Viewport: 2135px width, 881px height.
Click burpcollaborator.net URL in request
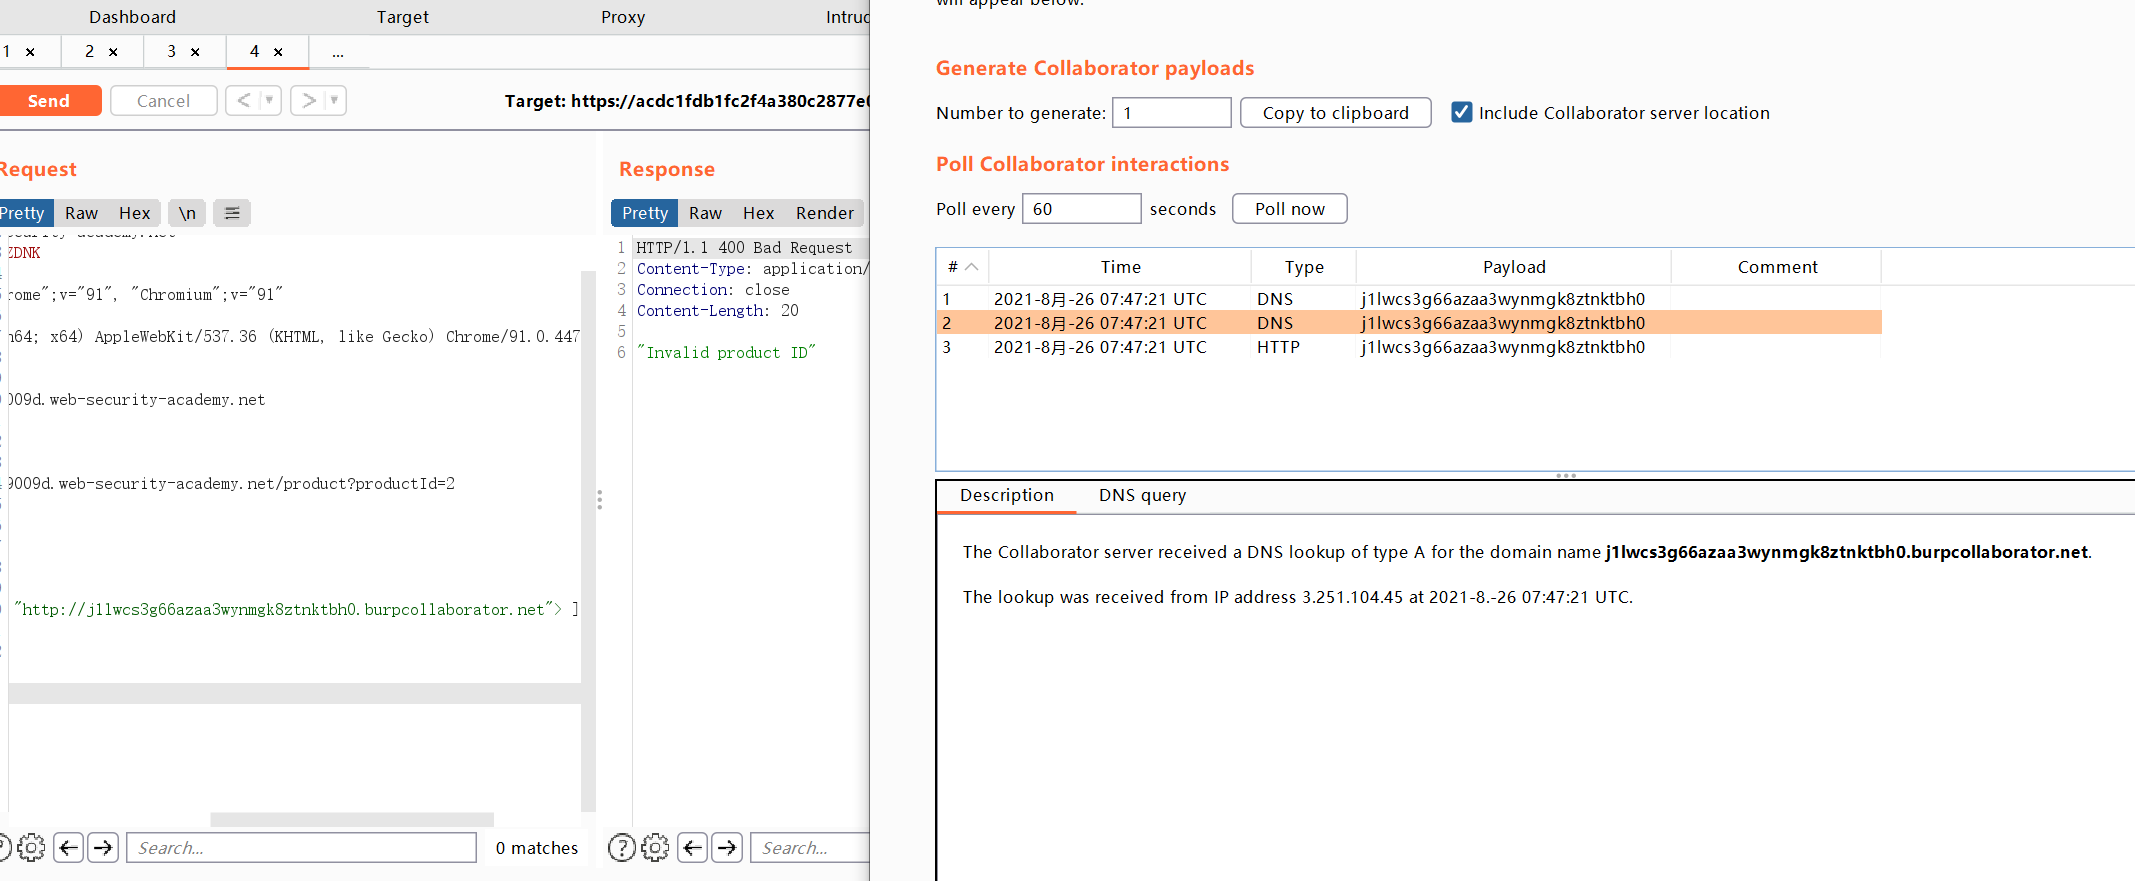[x=283, y=610]
